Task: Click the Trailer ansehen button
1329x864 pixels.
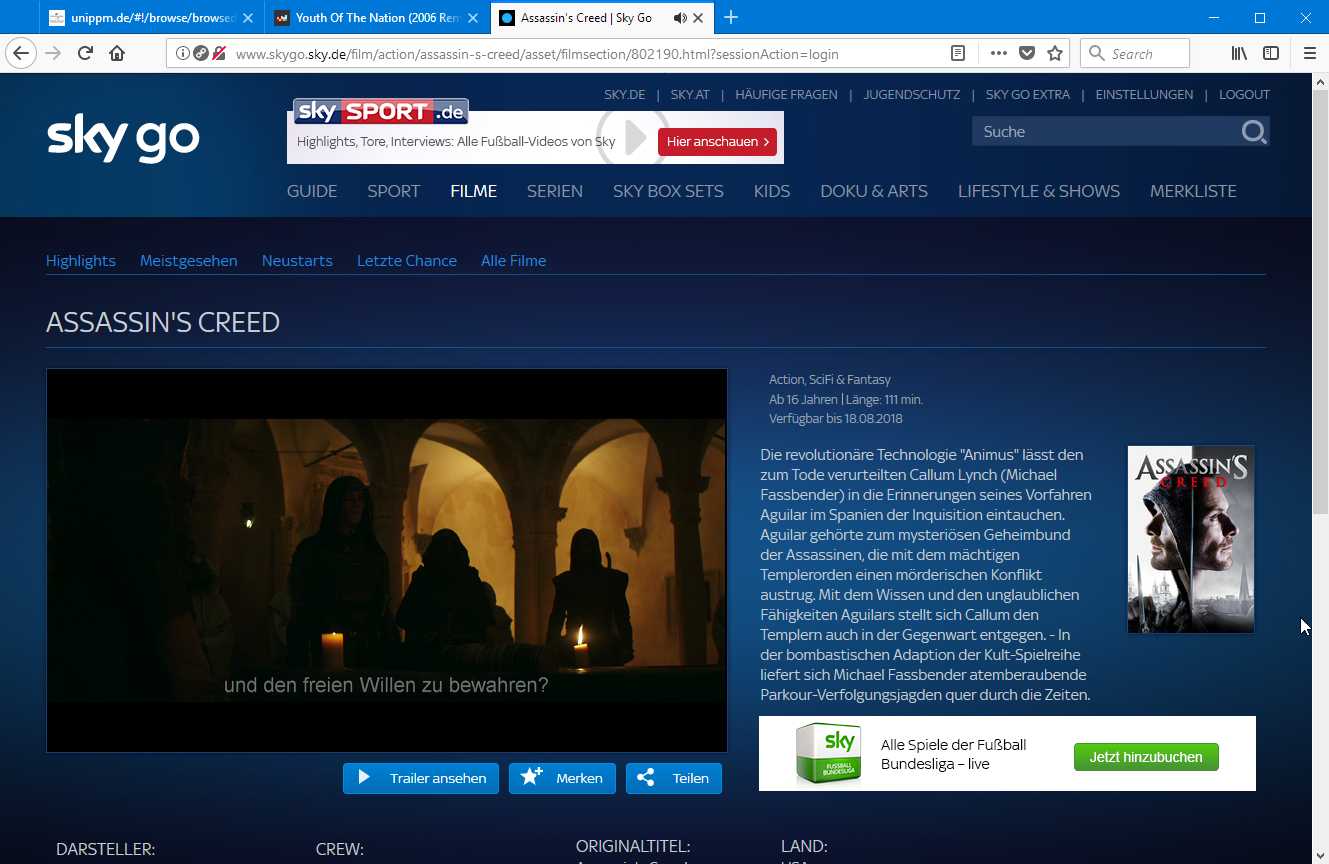Action: click(421, 778)
